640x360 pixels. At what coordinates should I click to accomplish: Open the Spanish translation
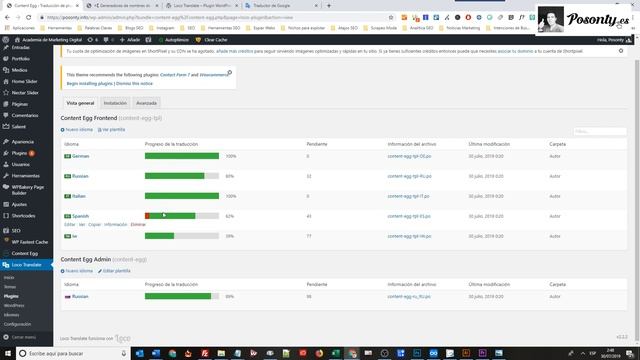click(80, 216)
